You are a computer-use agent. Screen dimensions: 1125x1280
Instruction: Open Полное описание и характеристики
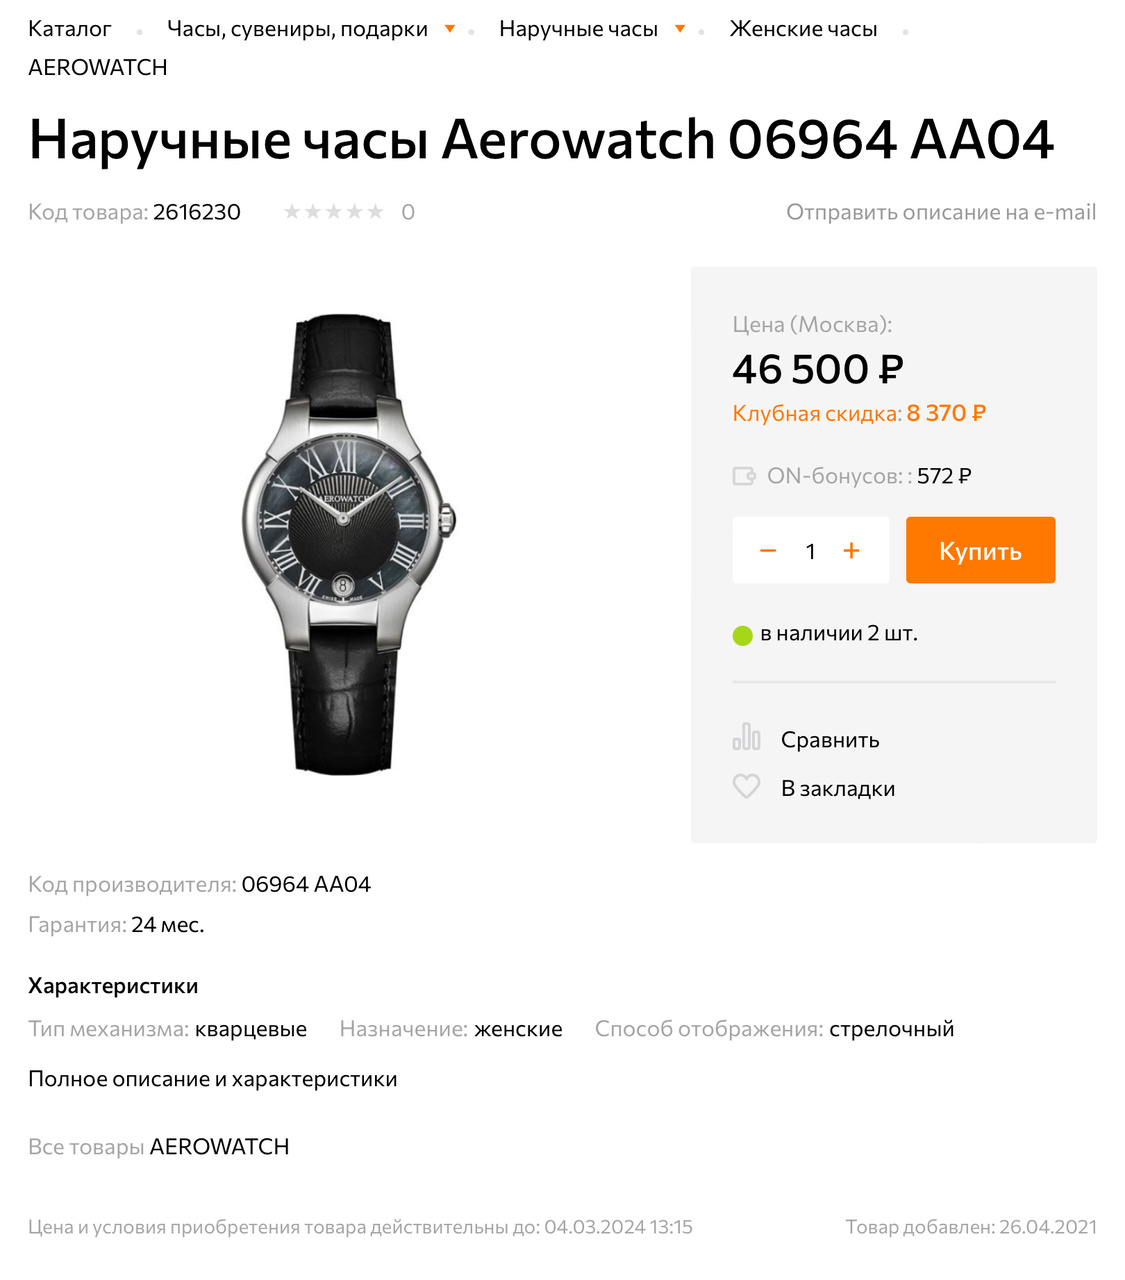coord(213,1079)
